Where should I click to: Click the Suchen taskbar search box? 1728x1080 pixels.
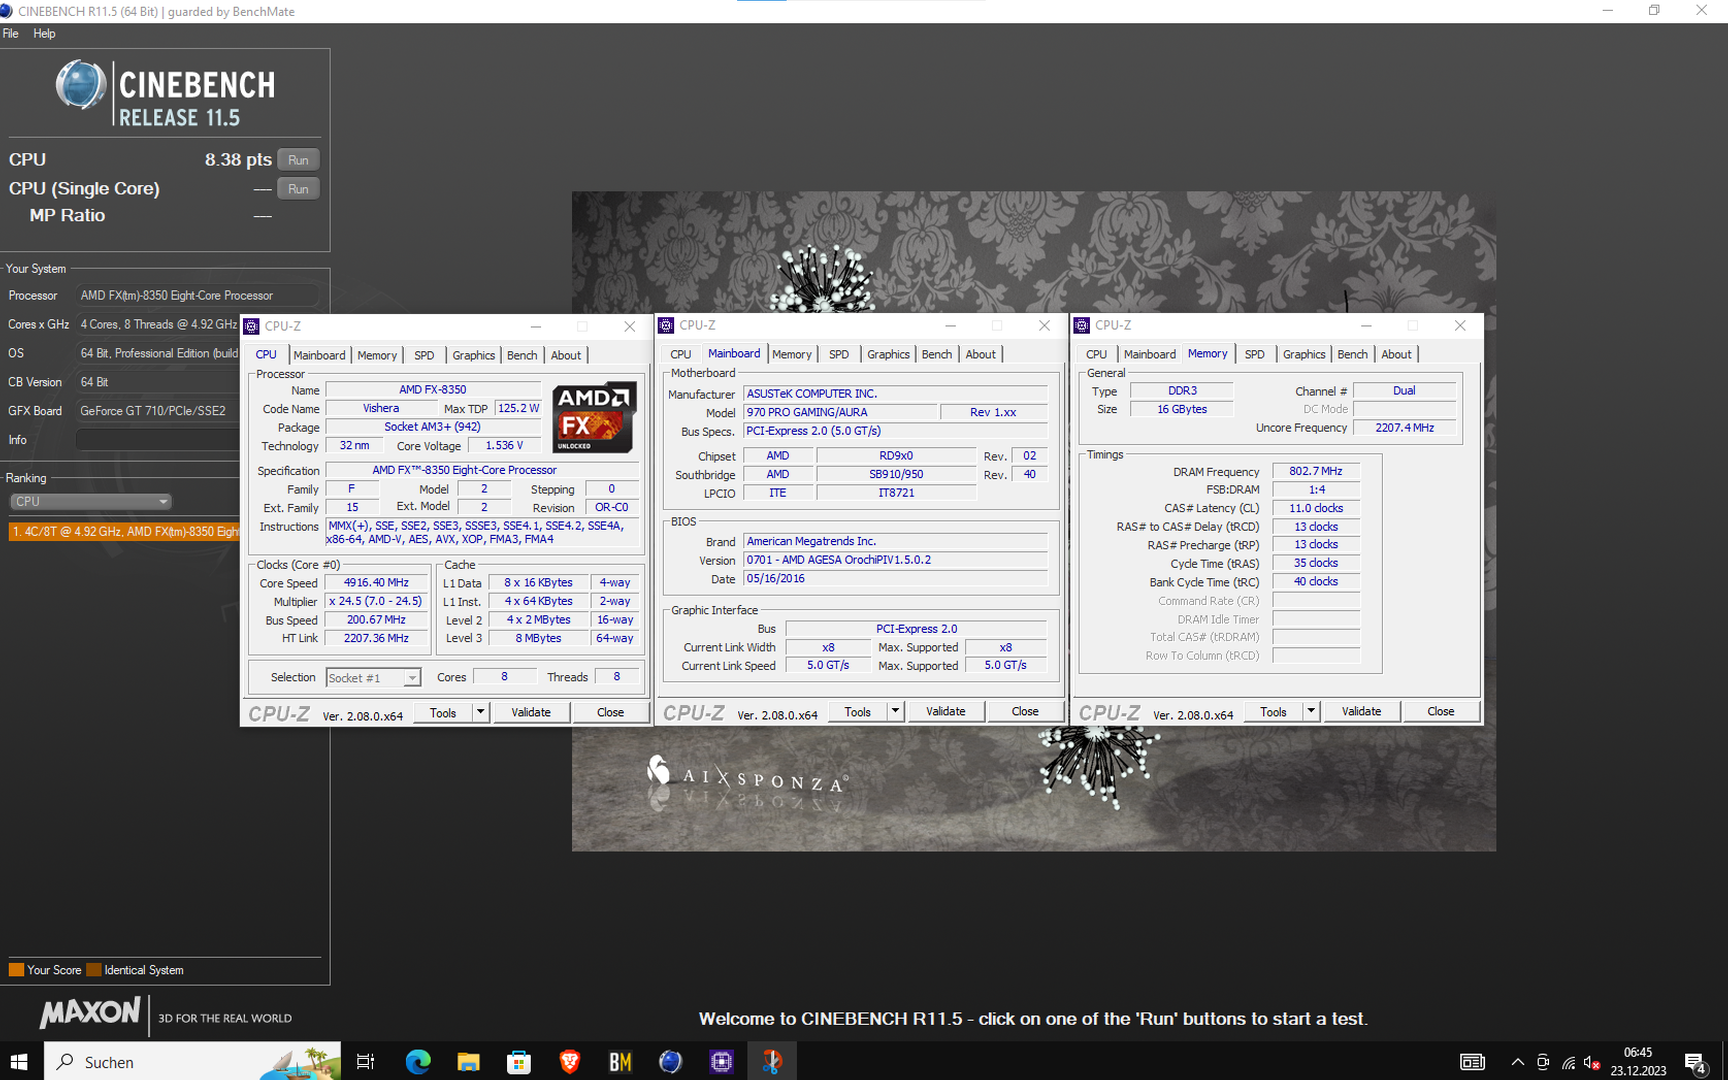192,1061
